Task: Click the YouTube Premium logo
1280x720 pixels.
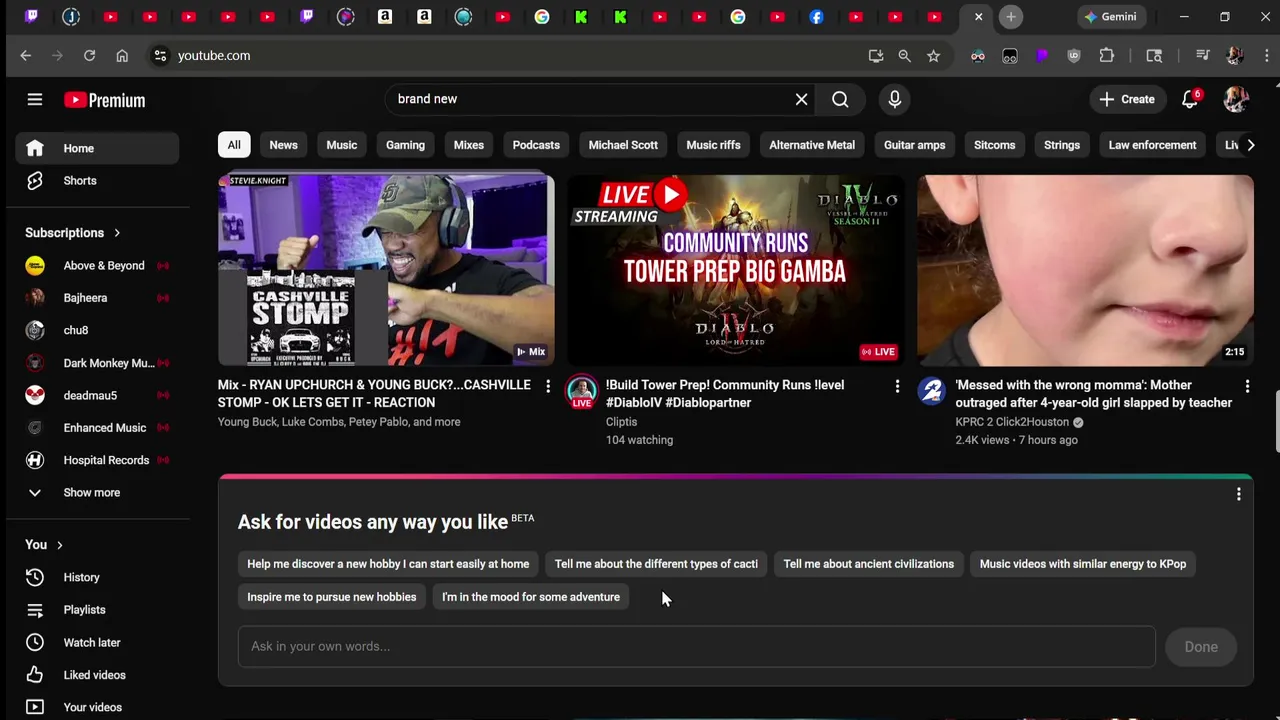Action: tap(105, 100)
